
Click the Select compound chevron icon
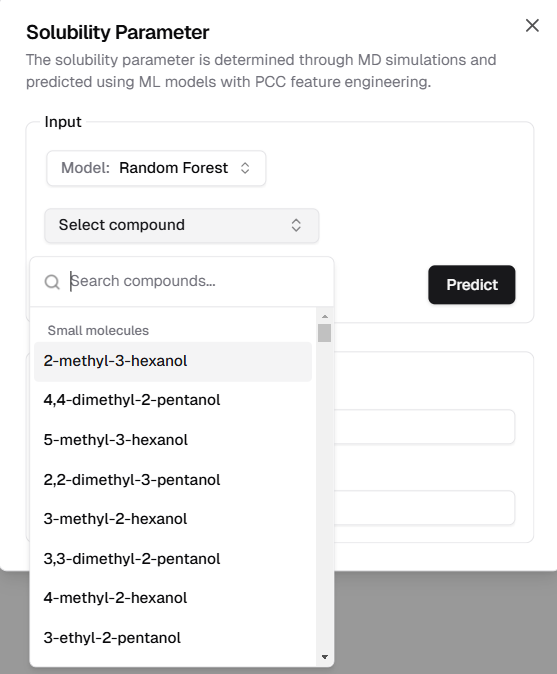click(x=296, y=225)
